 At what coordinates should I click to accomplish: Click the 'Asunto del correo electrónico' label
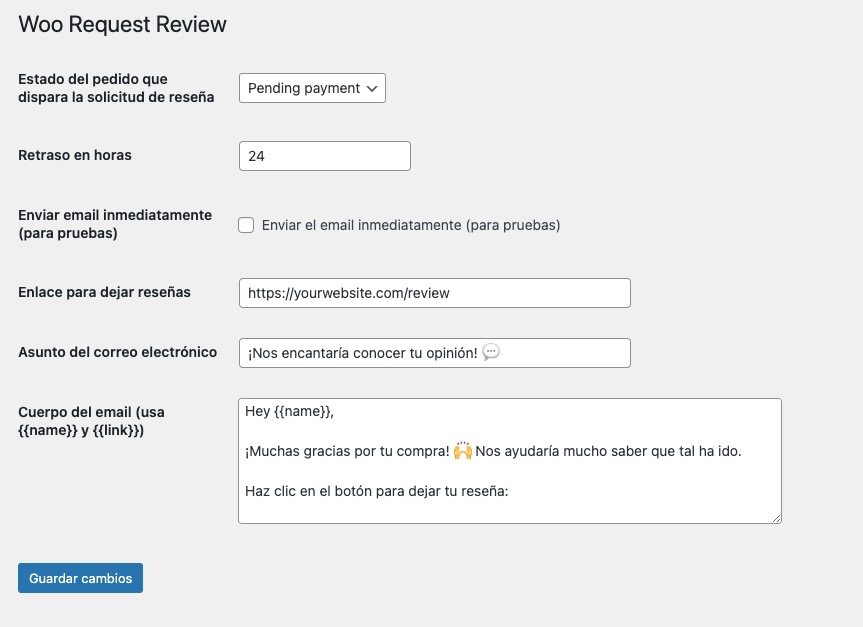(x=118, y=352)
